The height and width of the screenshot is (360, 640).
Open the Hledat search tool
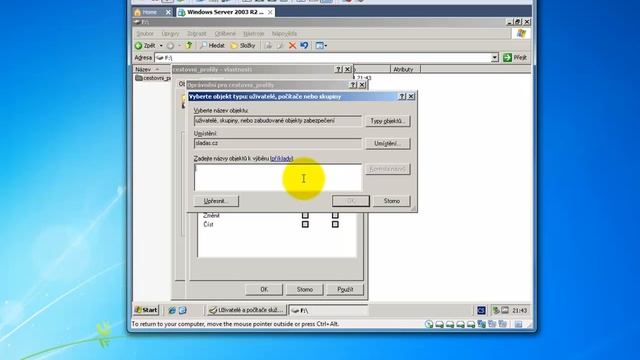212,45
